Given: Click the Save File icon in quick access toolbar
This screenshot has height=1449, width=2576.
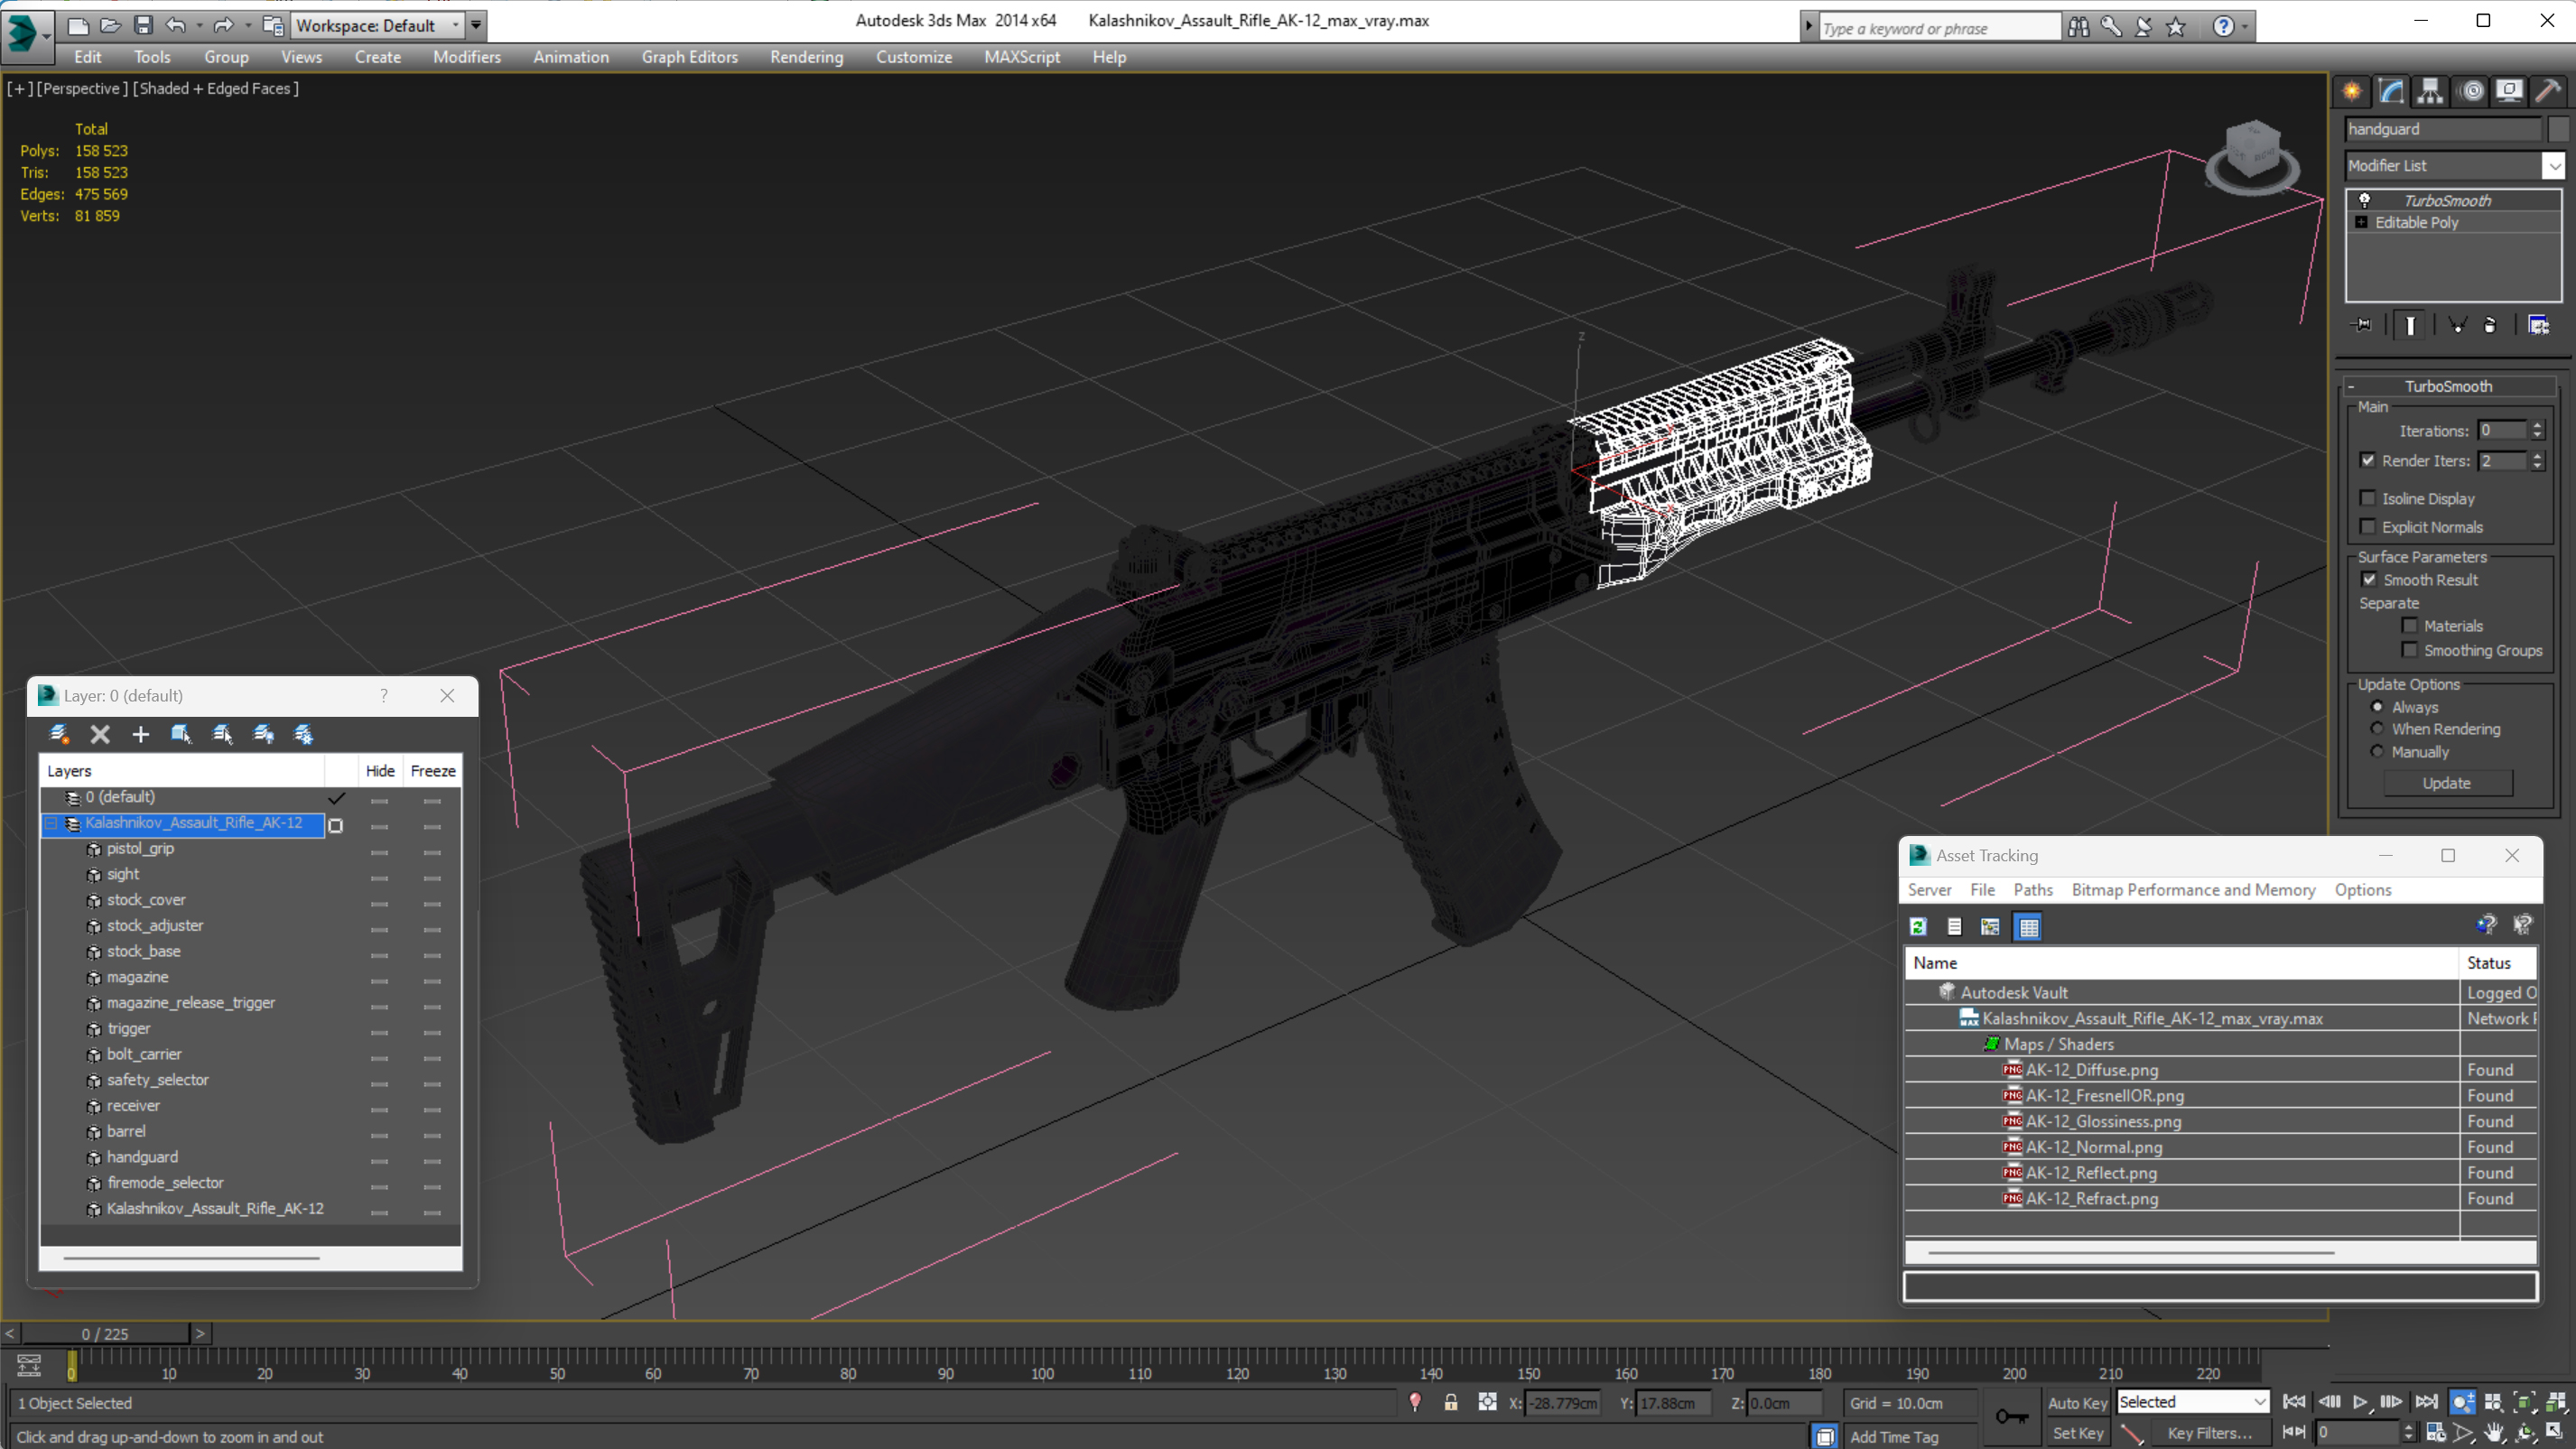Looking at the screenshot, I should tap(143, 25).
